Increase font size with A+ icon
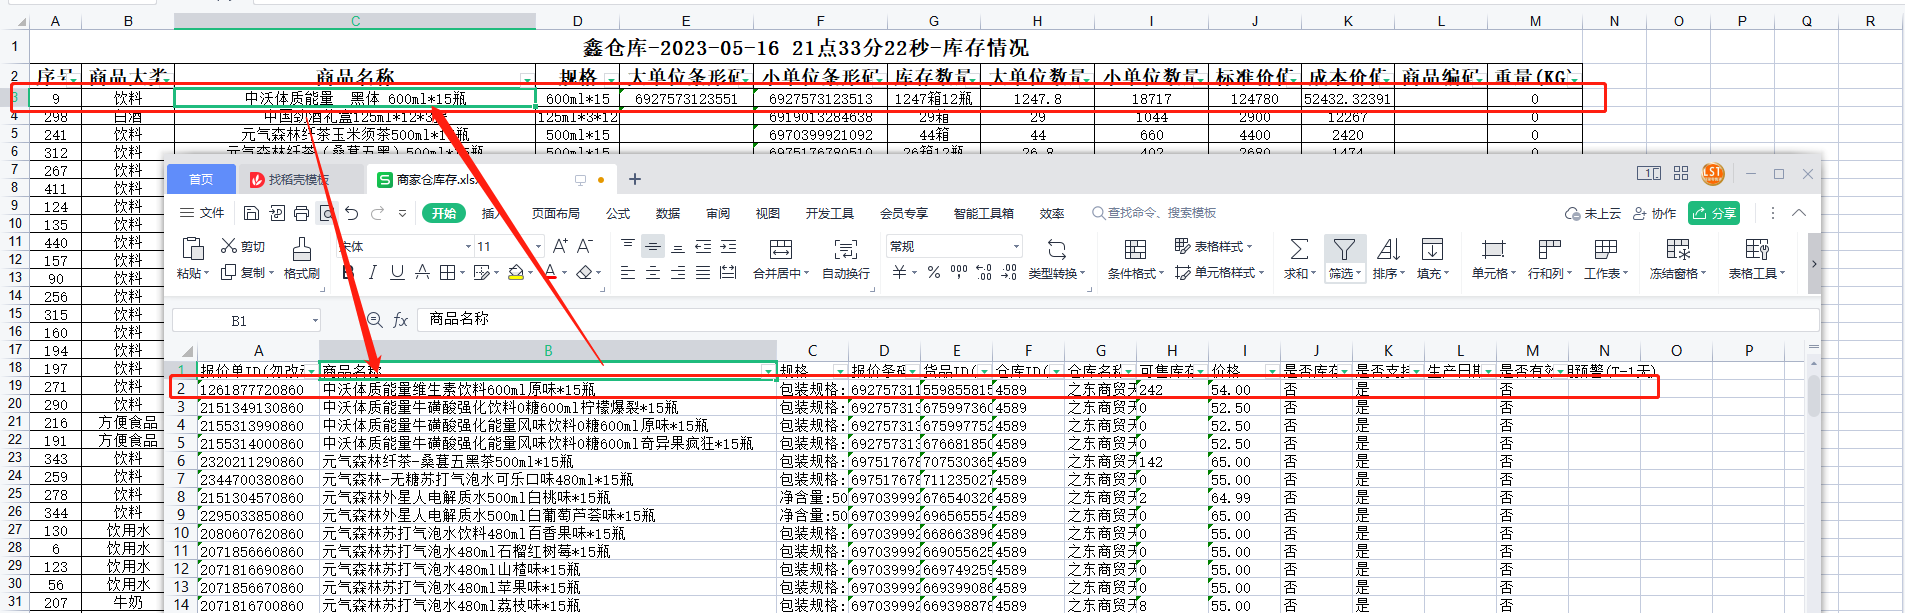This screenshot has width=1905, height=613. (x=560, y=246)
